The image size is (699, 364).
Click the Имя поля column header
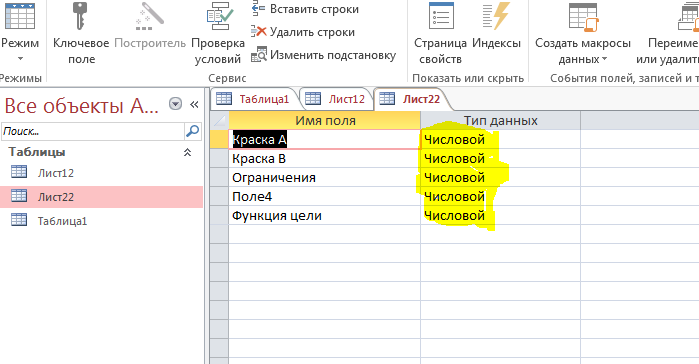(x=325, y=120)
